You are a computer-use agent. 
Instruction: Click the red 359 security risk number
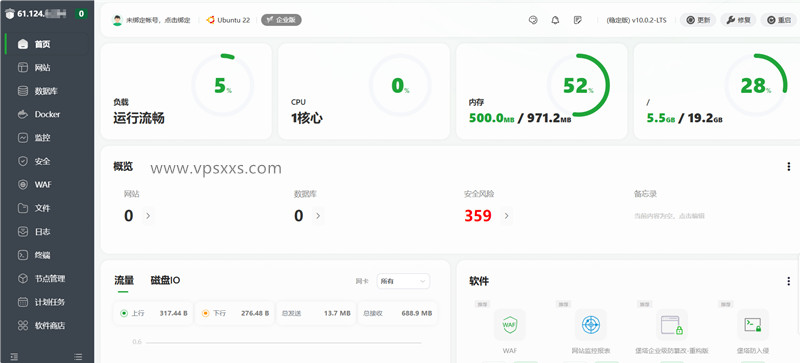click(x=478, y=216)
